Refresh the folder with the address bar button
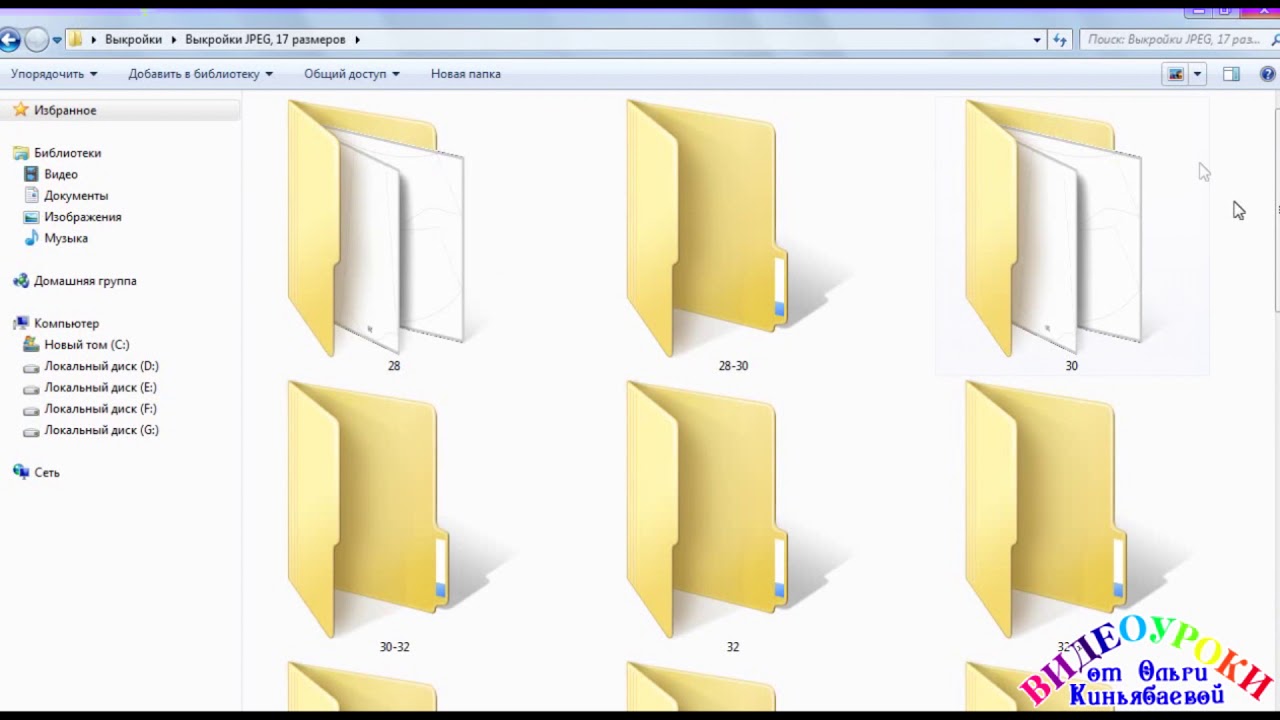This screenshot has width=1280, height=720. pos(1060,40)
